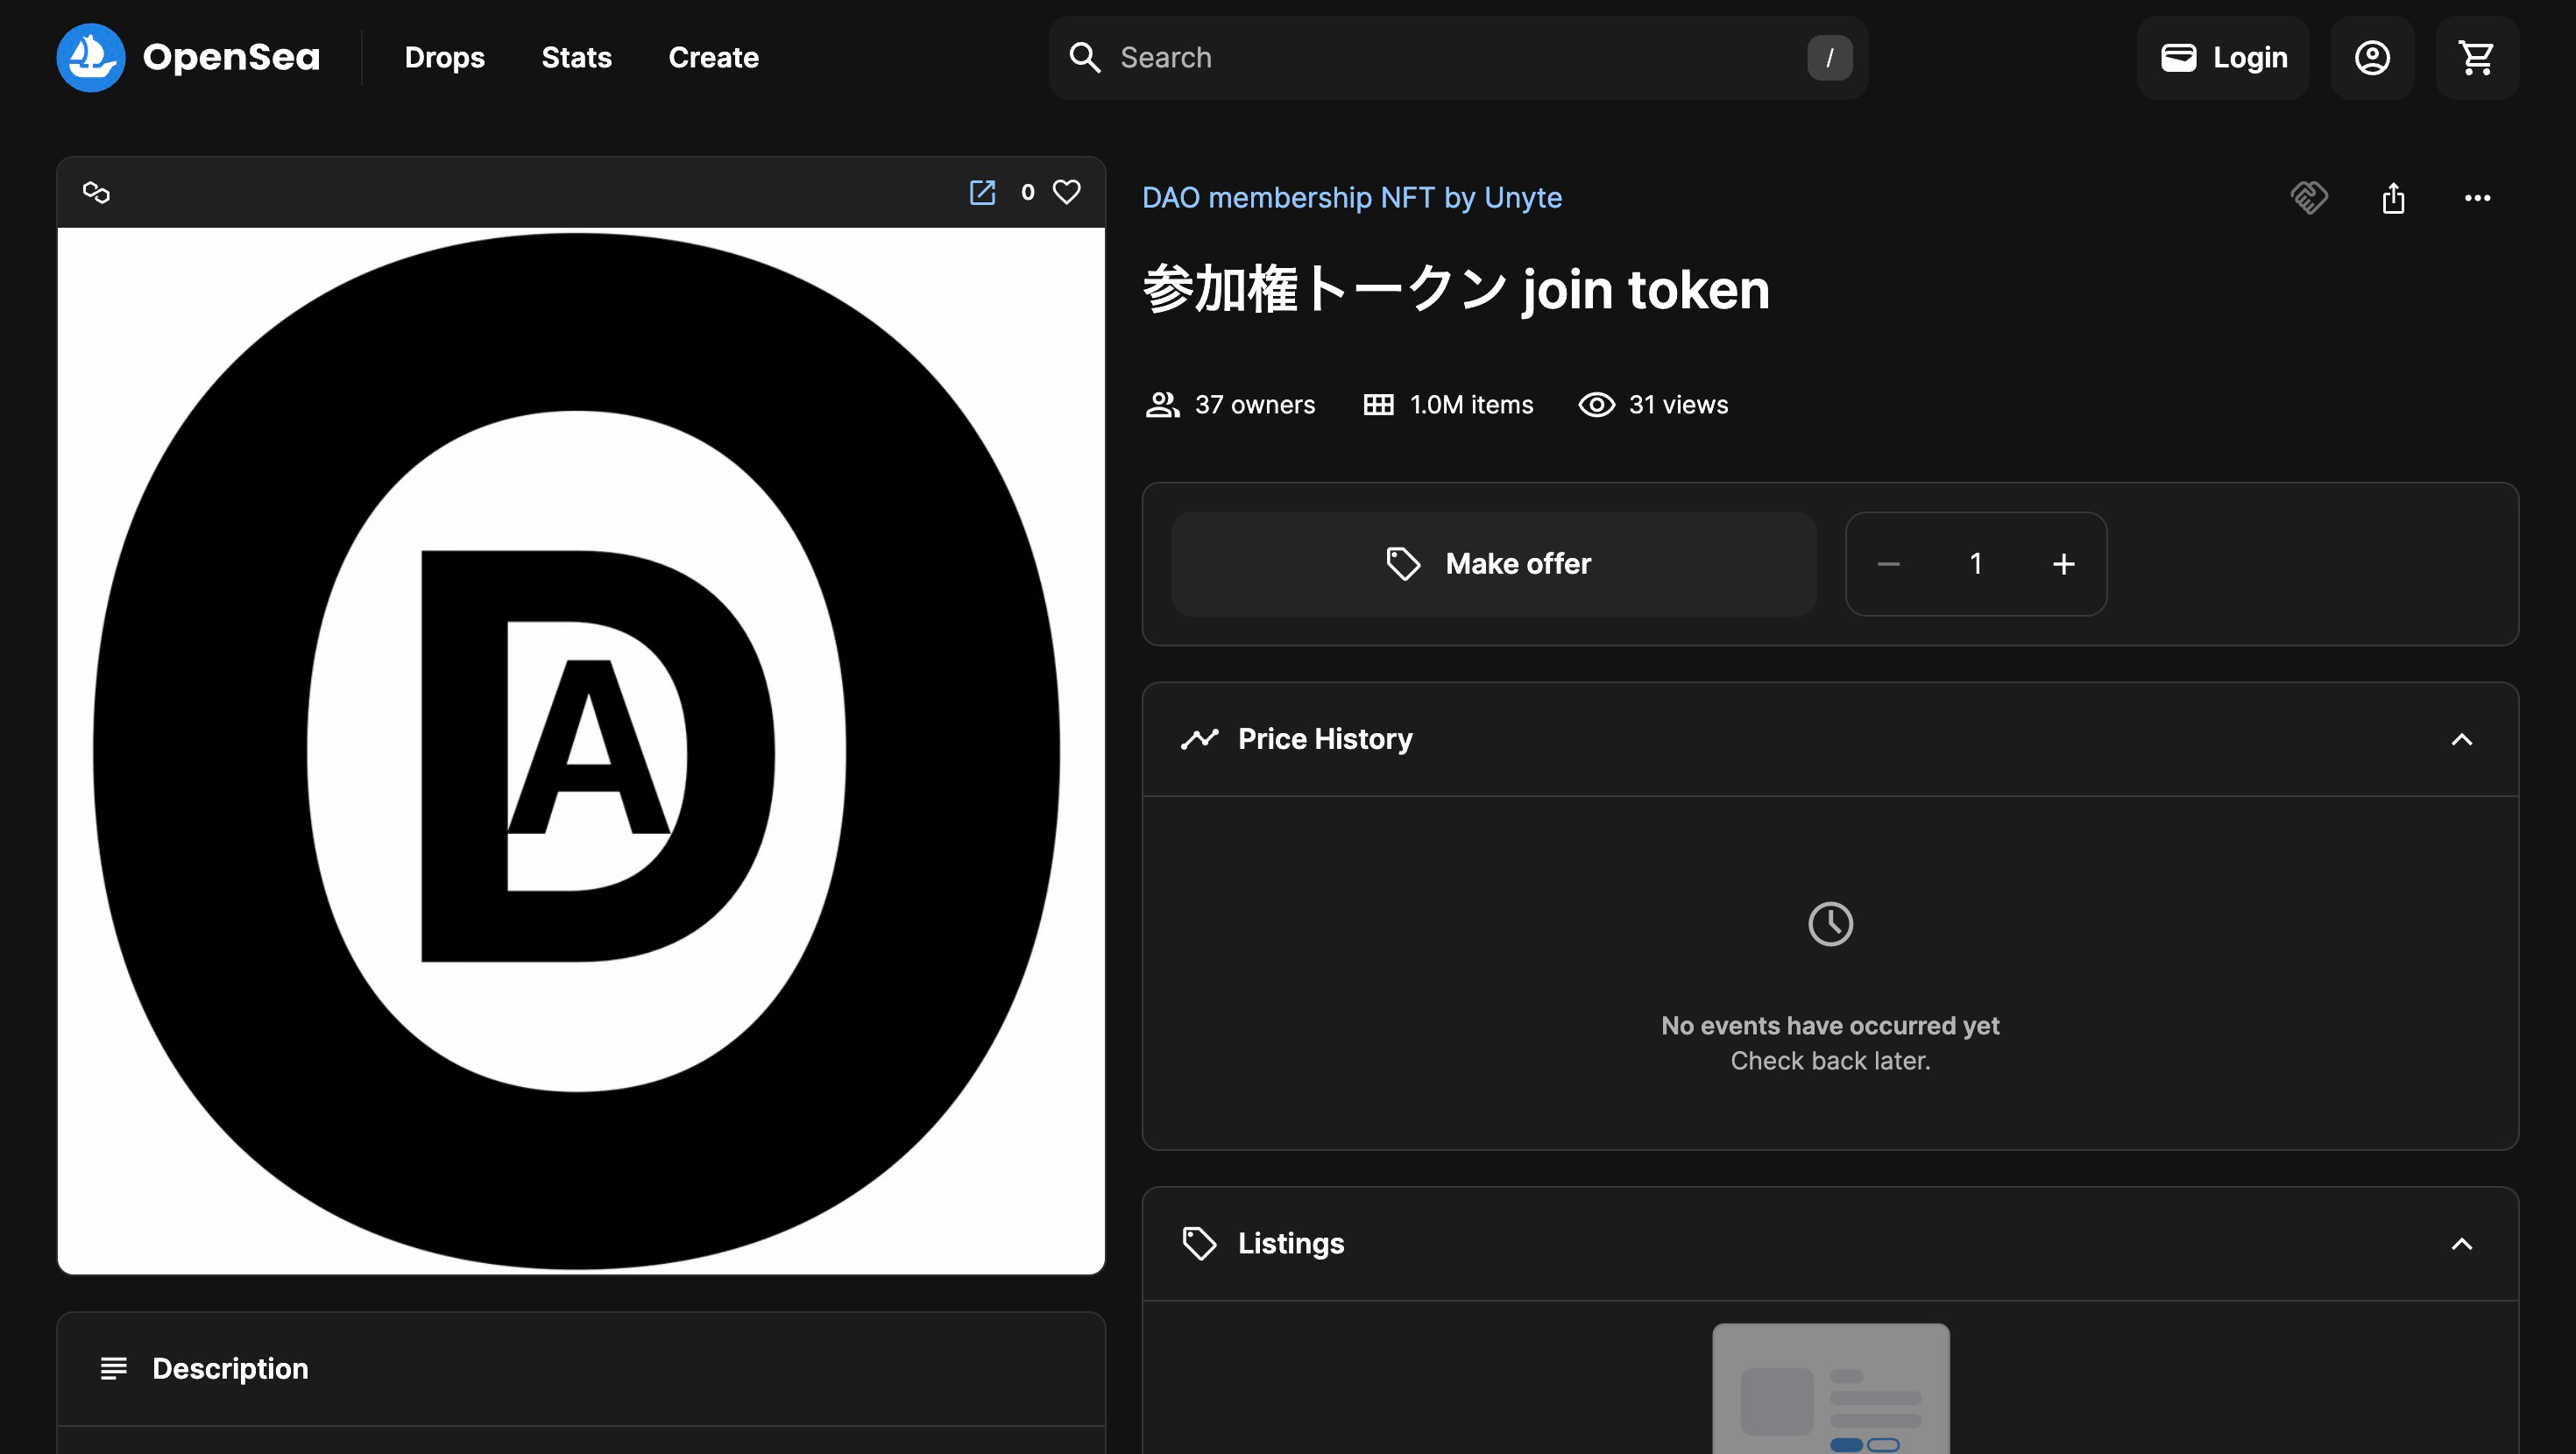The height and width of the screenshot is (1454, 2576).
Task: Click the share icon near the title
Action: tap(2393, 198)
